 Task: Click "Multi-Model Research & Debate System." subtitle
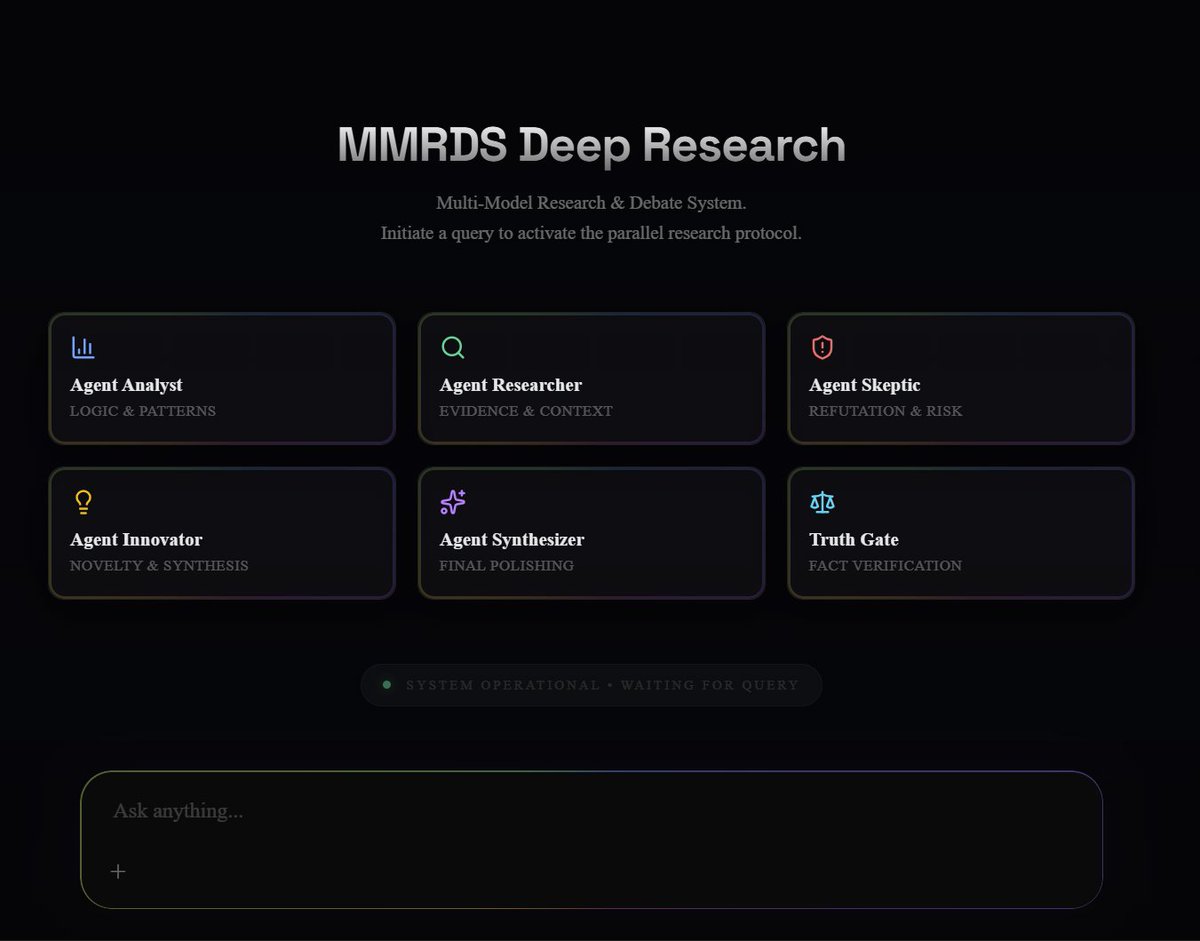pyautogui.click(x=591, y=203)
